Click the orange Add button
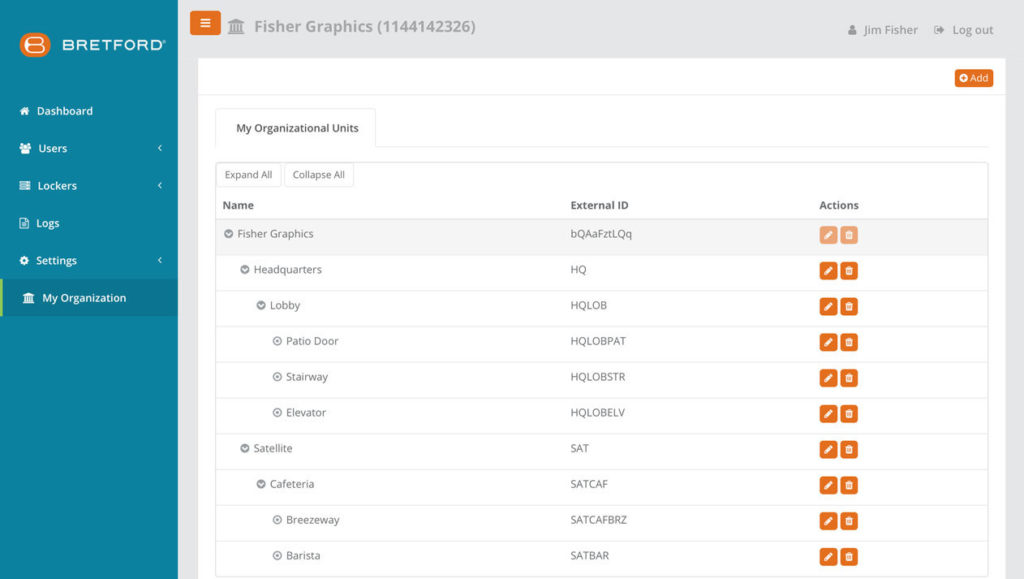Image resolution: width=1024 pixels, height=579 pixels. click(973, 78)
